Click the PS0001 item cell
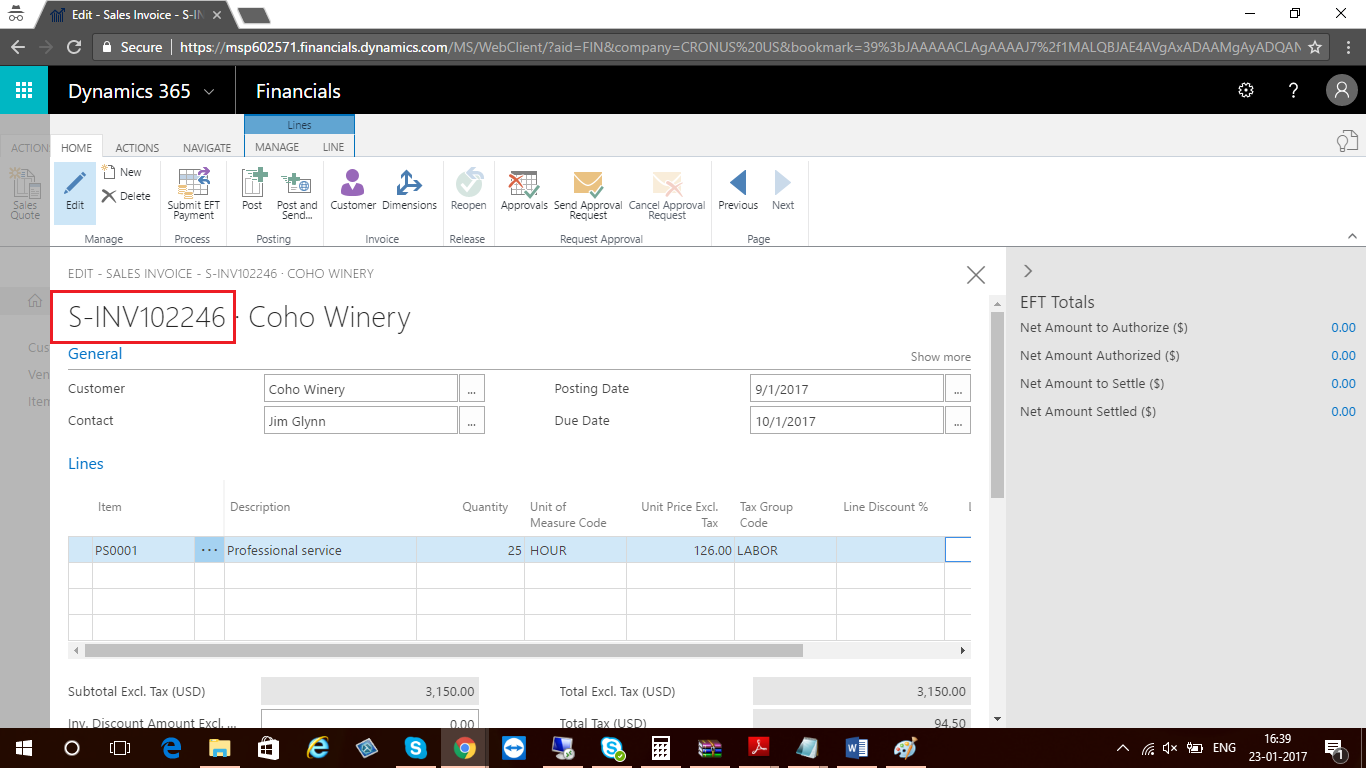The height and width of the screenshot is (768, 1366). (x=143, y=550)
